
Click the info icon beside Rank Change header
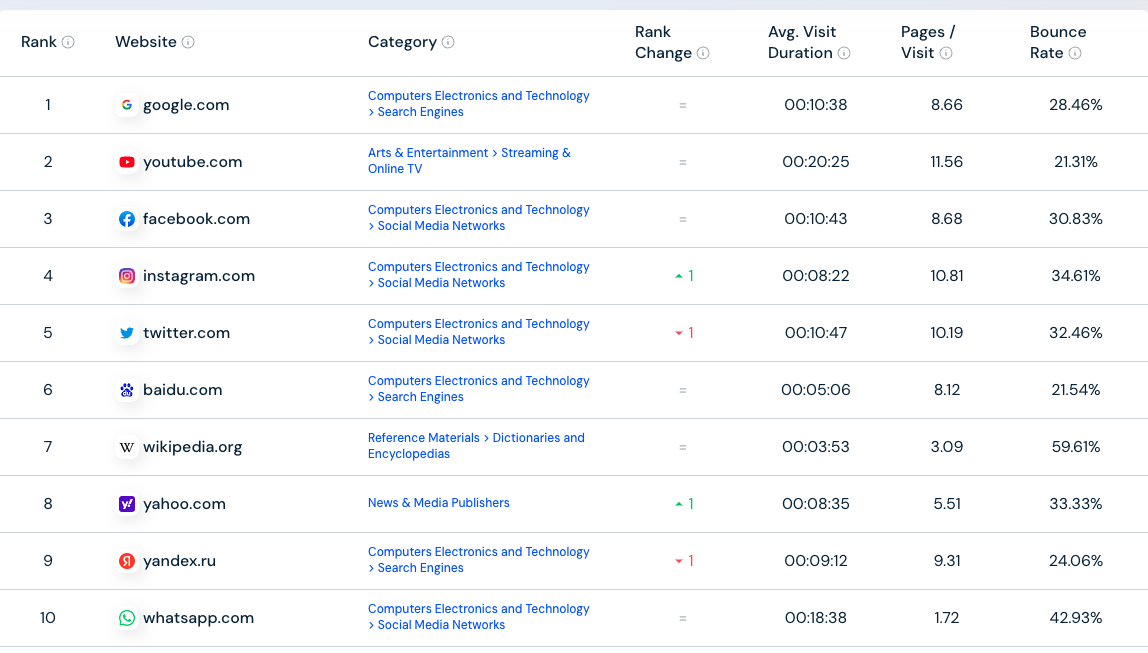click(x=703, y=53)
